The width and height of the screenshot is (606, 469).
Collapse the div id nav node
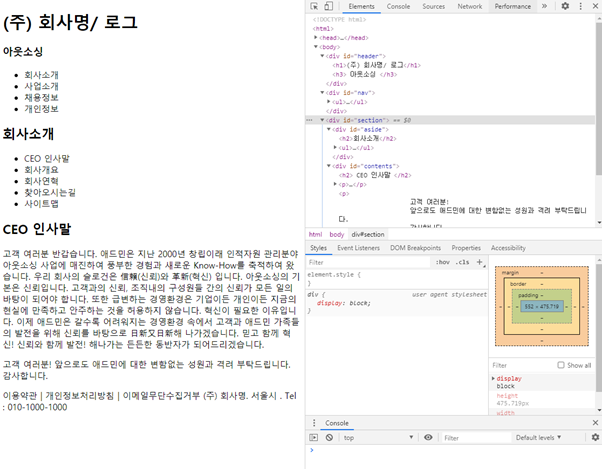pyautogui.click(x=322, y=93)
